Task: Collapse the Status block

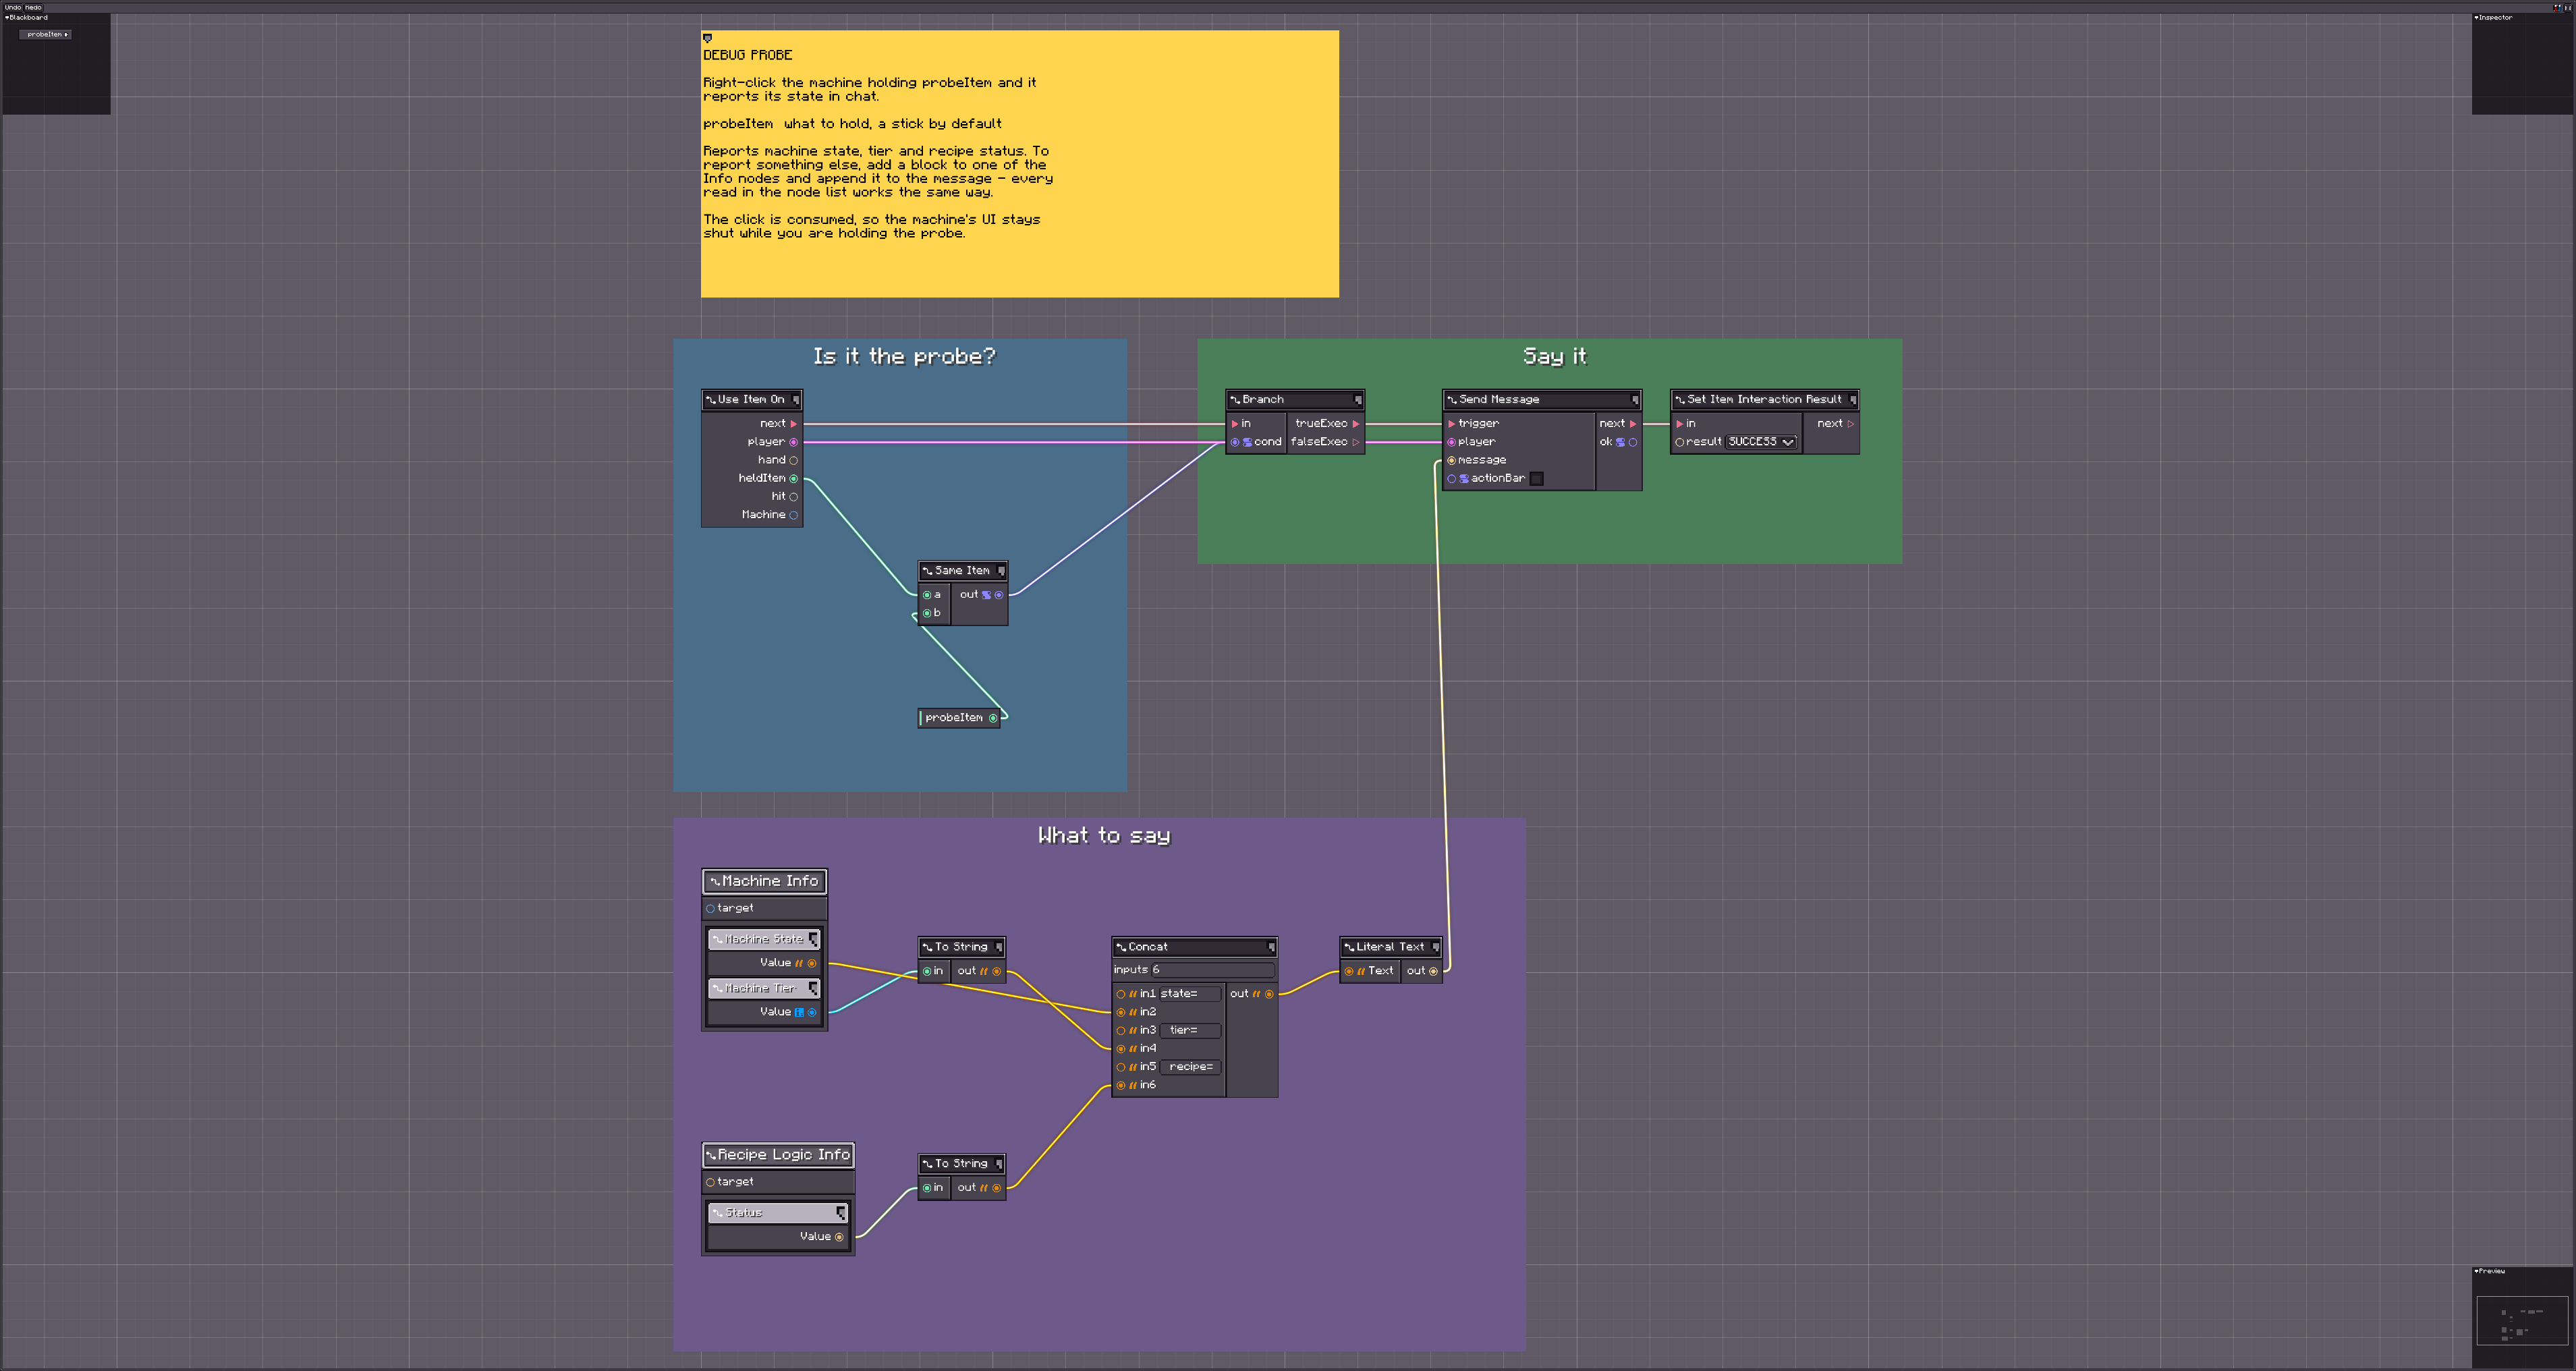Action: (841, 1213)
